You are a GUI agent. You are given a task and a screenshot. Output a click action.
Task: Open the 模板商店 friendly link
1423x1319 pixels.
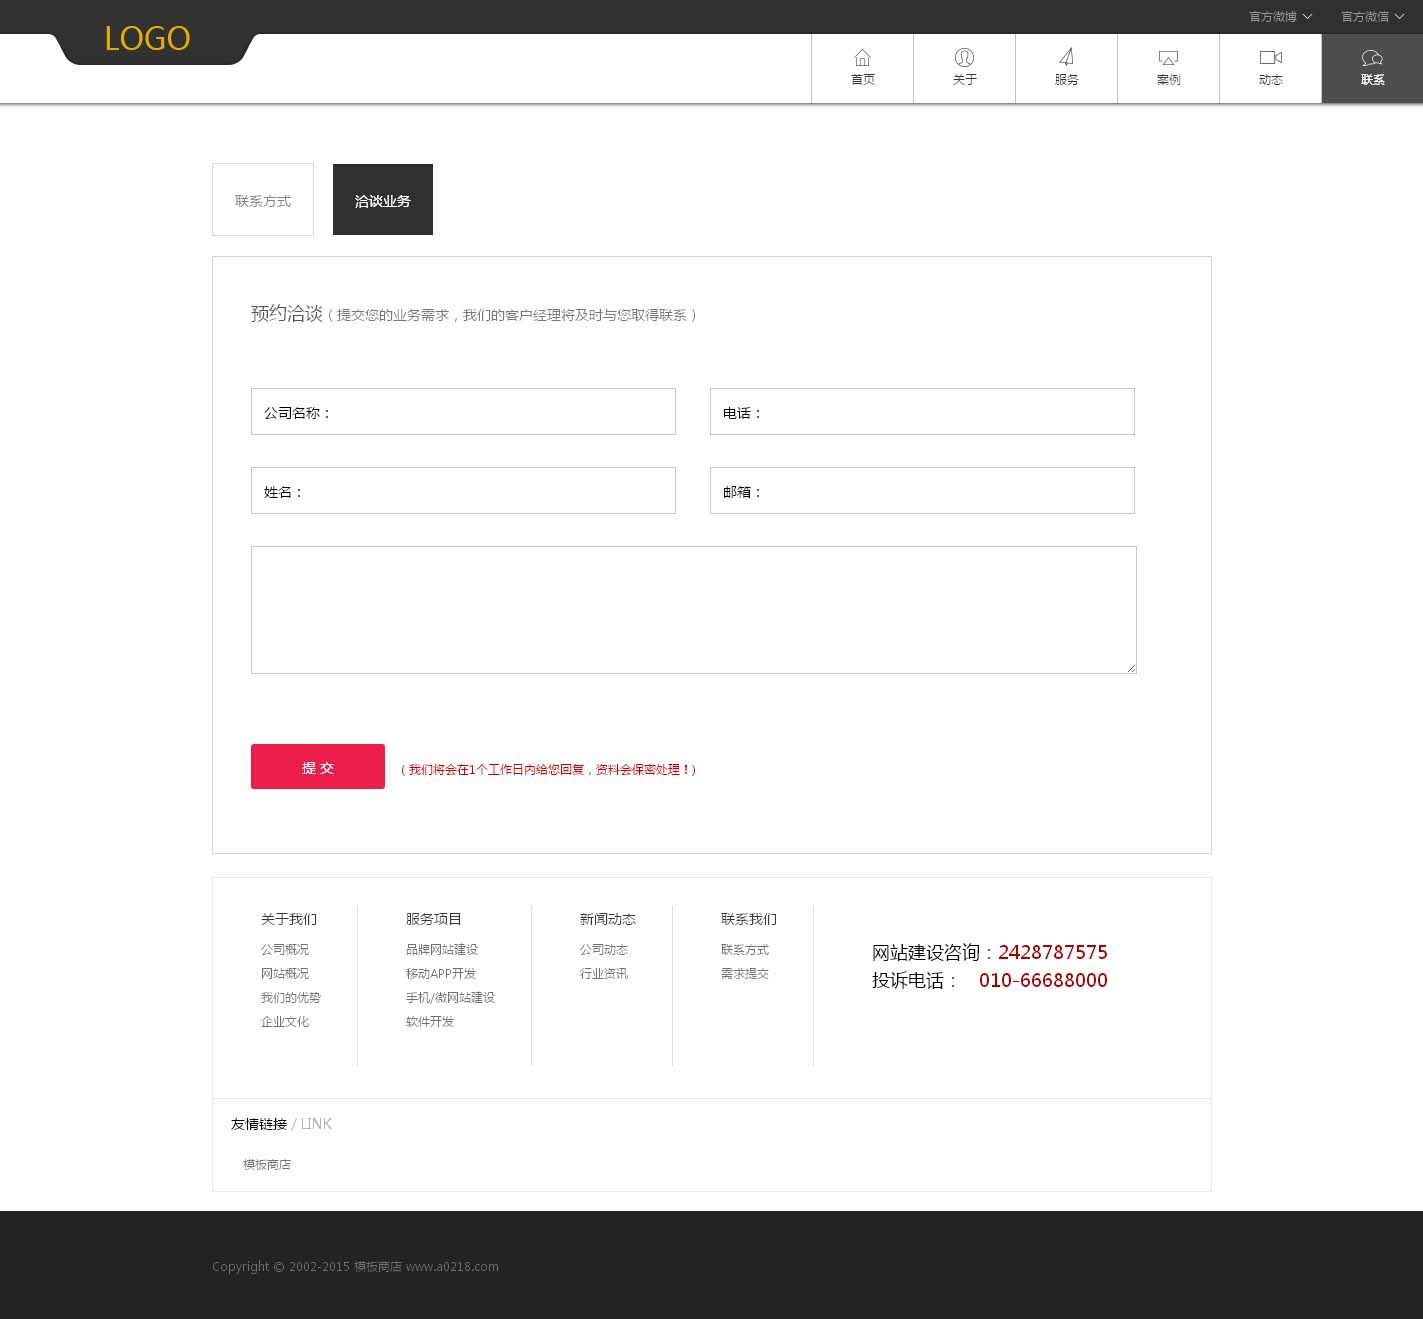coord(267,1165)
